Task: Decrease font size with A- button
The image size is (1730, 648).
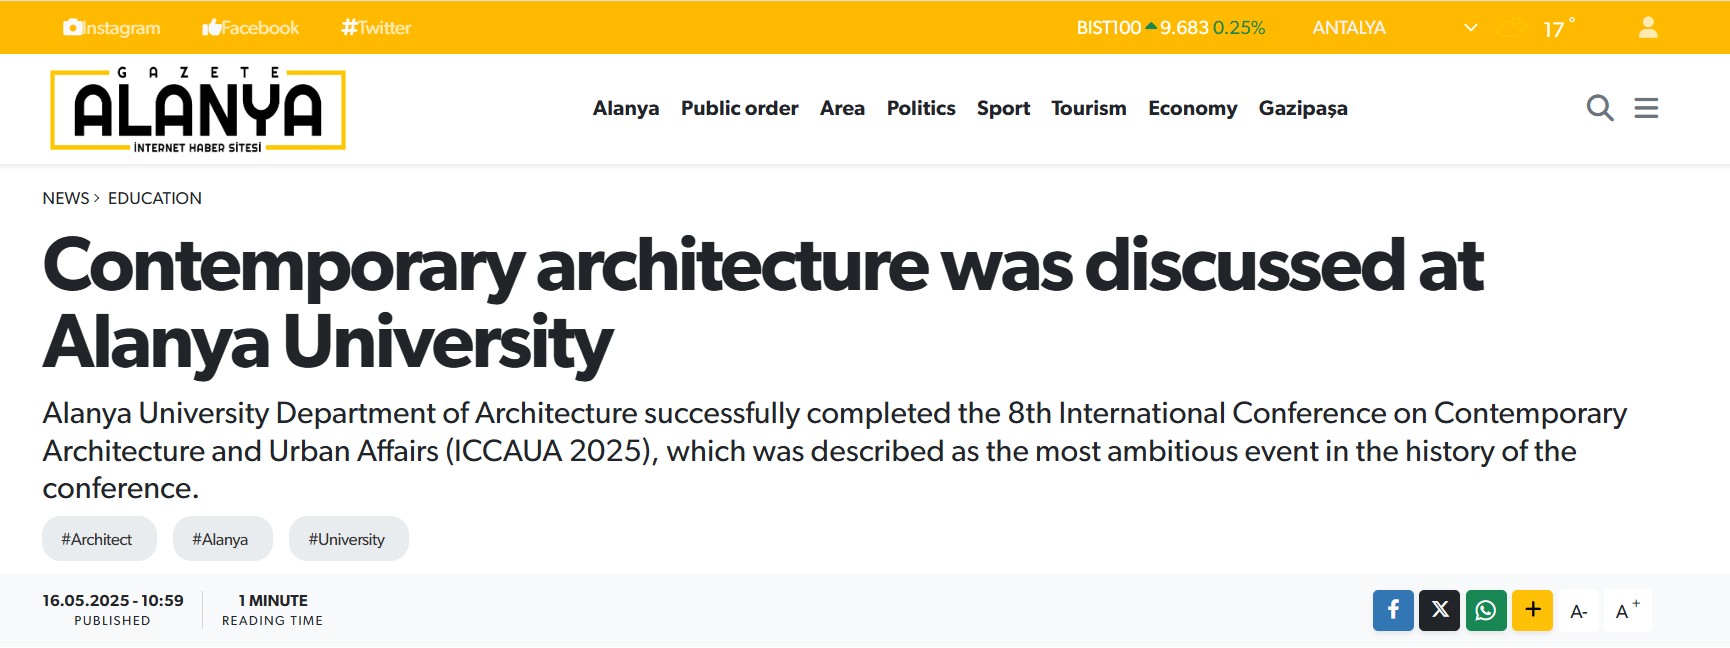Action: pos(1579,611)
